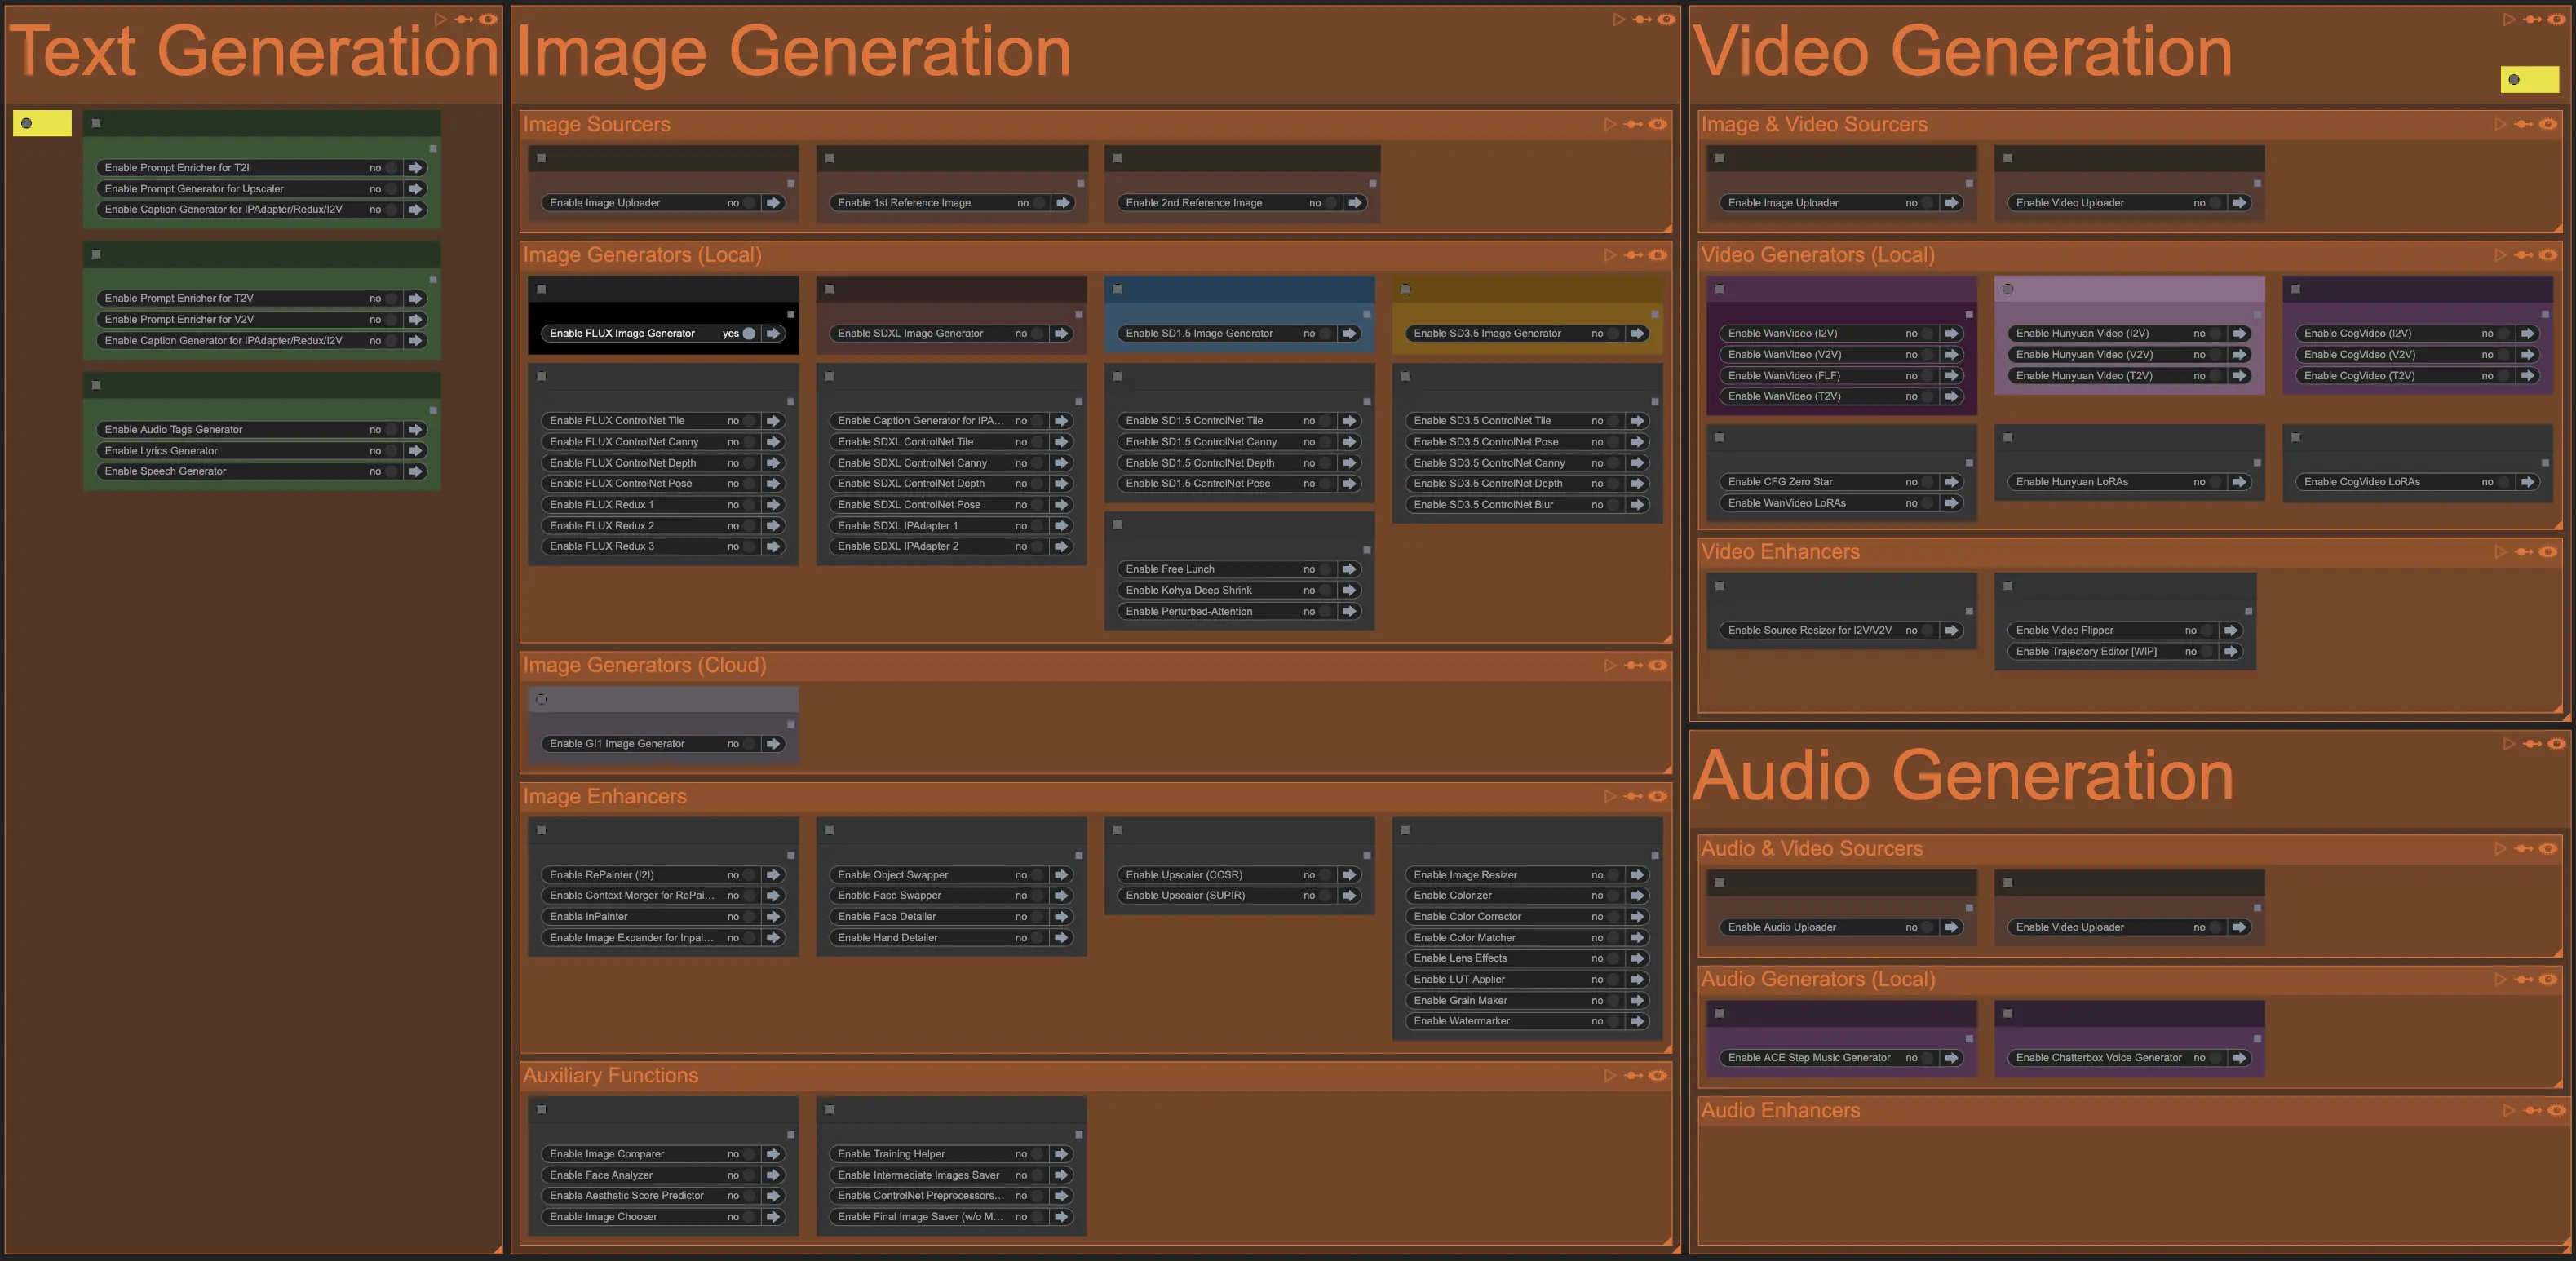This screenshot has width=2576, height=1261.
Task: Toggle Enable Face Swapper on
Action: [1037, 895]
